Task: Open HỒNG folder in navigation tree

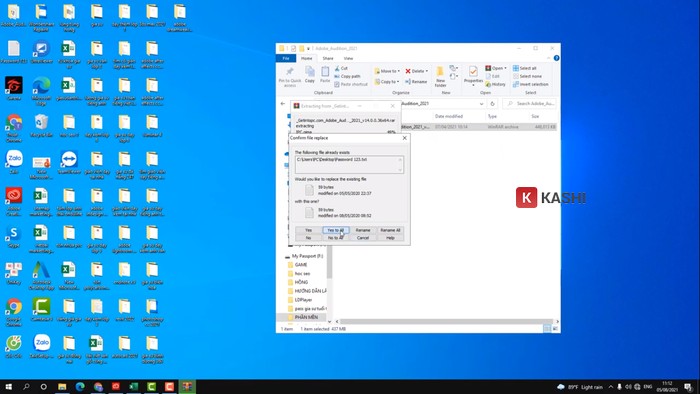Action: click(301, 282)
